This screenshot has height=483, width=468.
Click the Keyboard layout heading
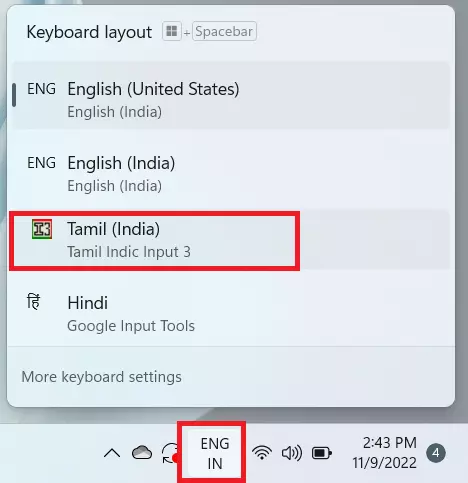[x=89, y=32]
